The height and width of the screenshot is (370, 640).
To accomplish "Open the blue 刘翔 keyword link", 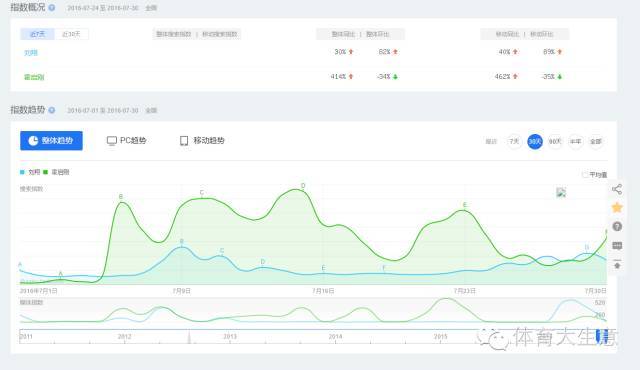I will [x=31, y=53].
